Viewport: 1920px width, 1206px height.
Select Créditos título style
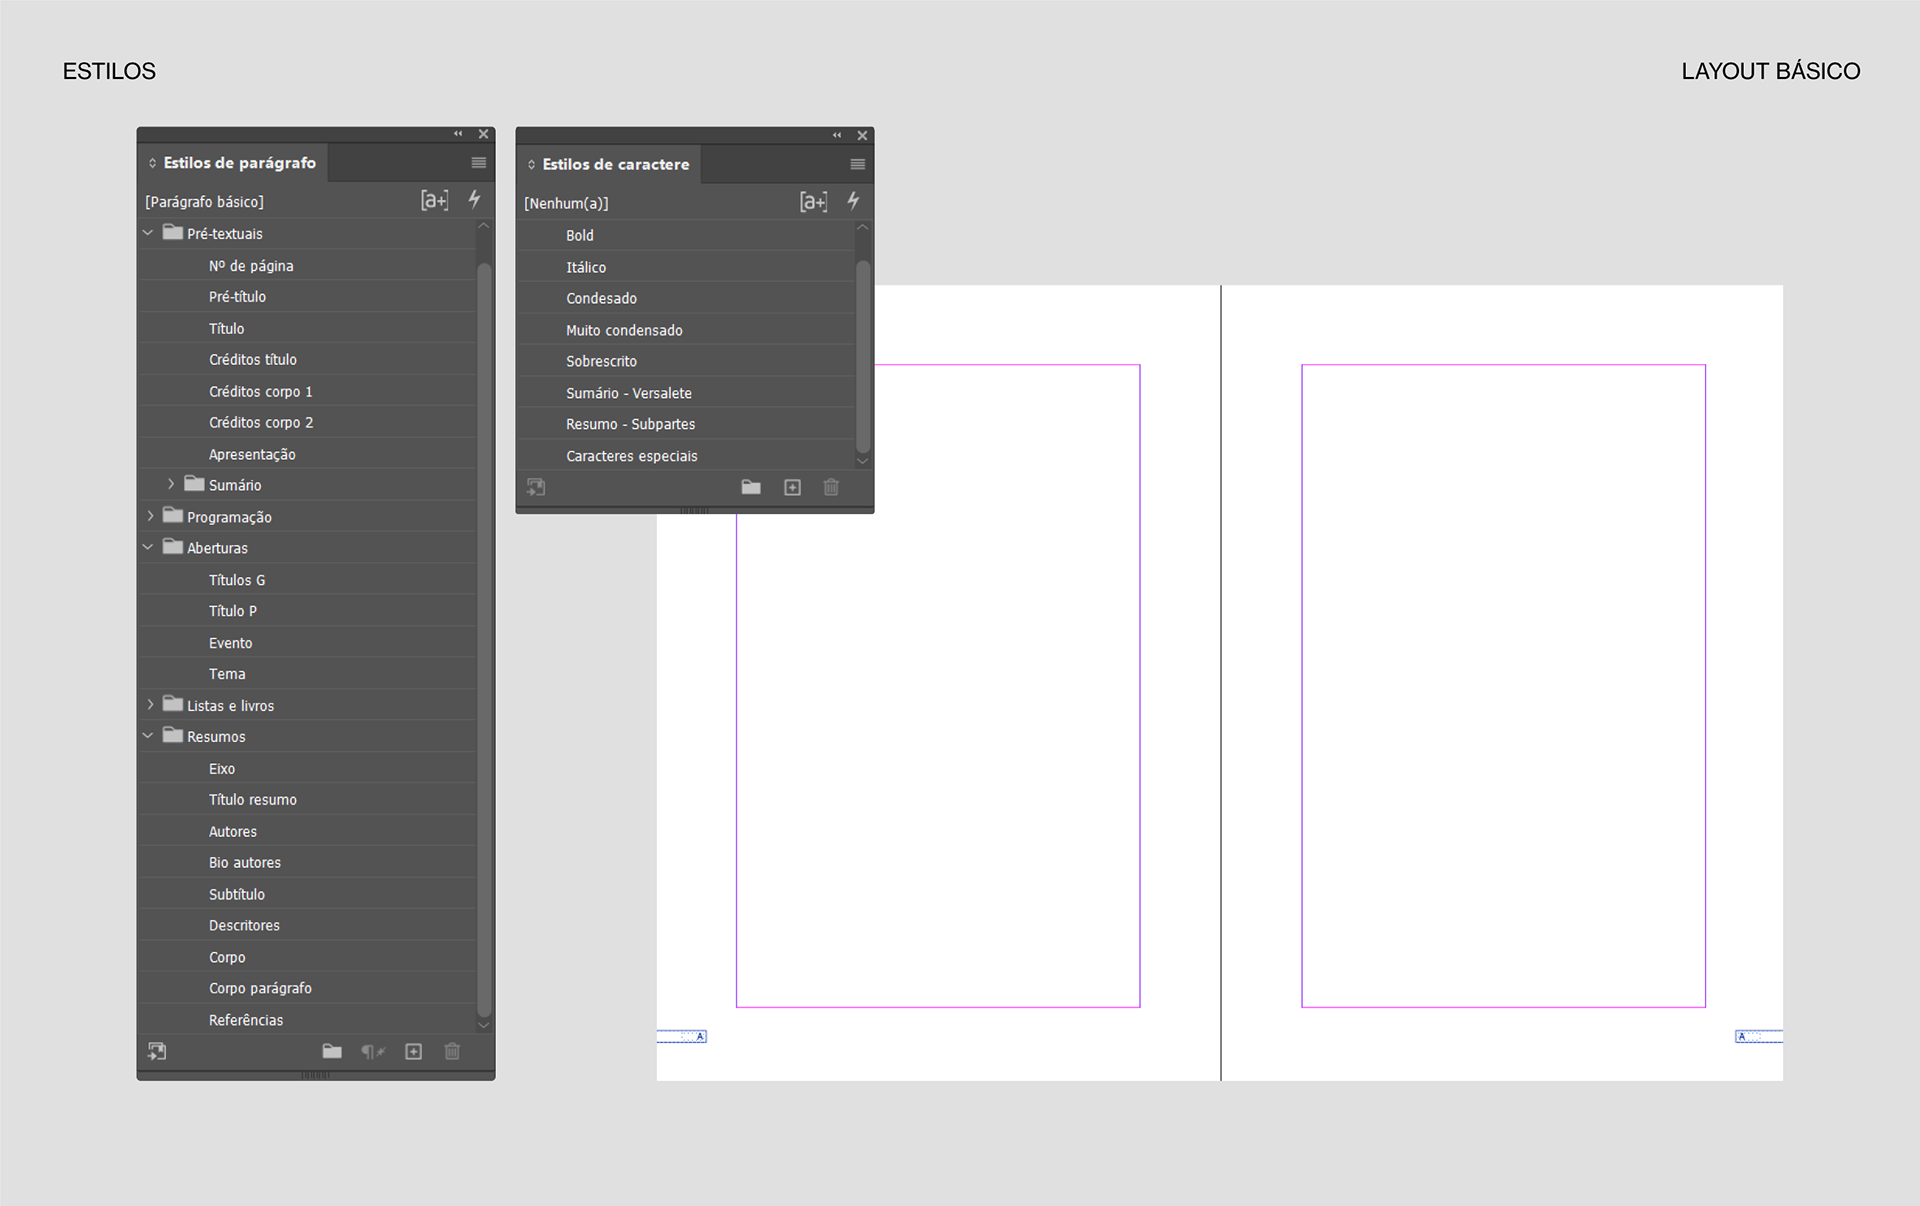[x=307, y=359]
